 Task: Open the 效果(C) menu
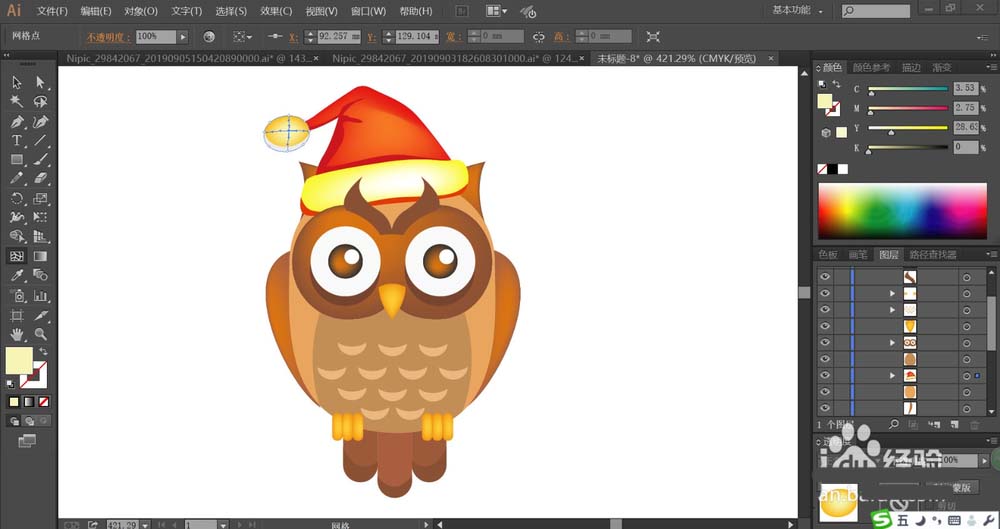pos(276,11)
